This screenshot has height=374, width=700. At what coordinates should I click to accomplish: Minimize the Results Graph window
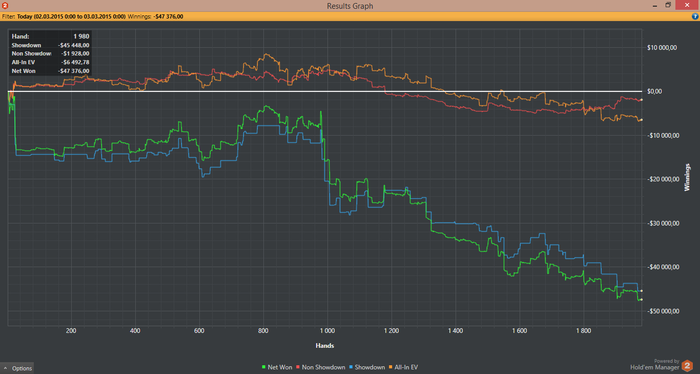pyautogui.click(x=655, y=5)
